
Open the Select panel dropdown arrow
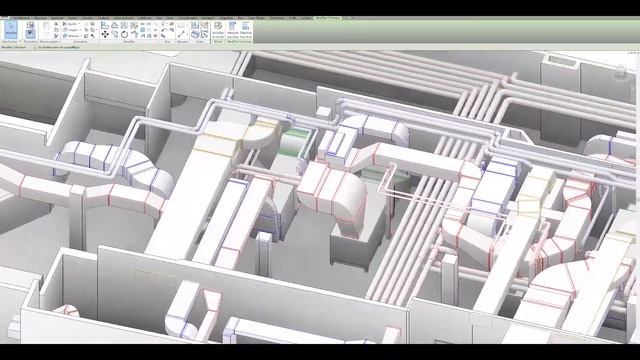point(20,41)
